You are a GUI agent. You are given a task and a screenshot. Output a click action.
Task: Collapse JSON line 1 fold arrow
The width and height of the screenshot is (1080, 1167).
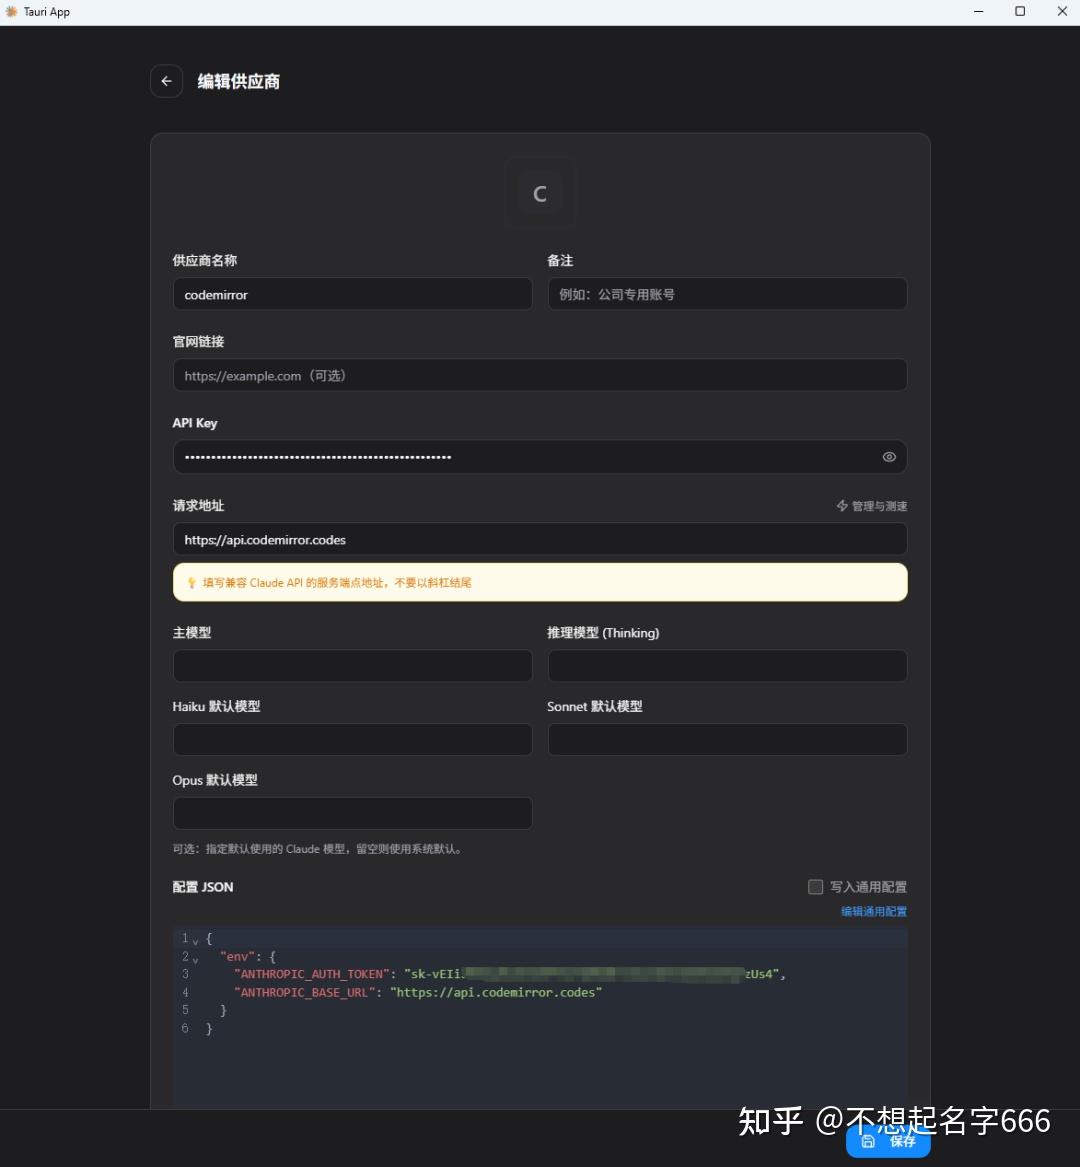coord(196,940)
